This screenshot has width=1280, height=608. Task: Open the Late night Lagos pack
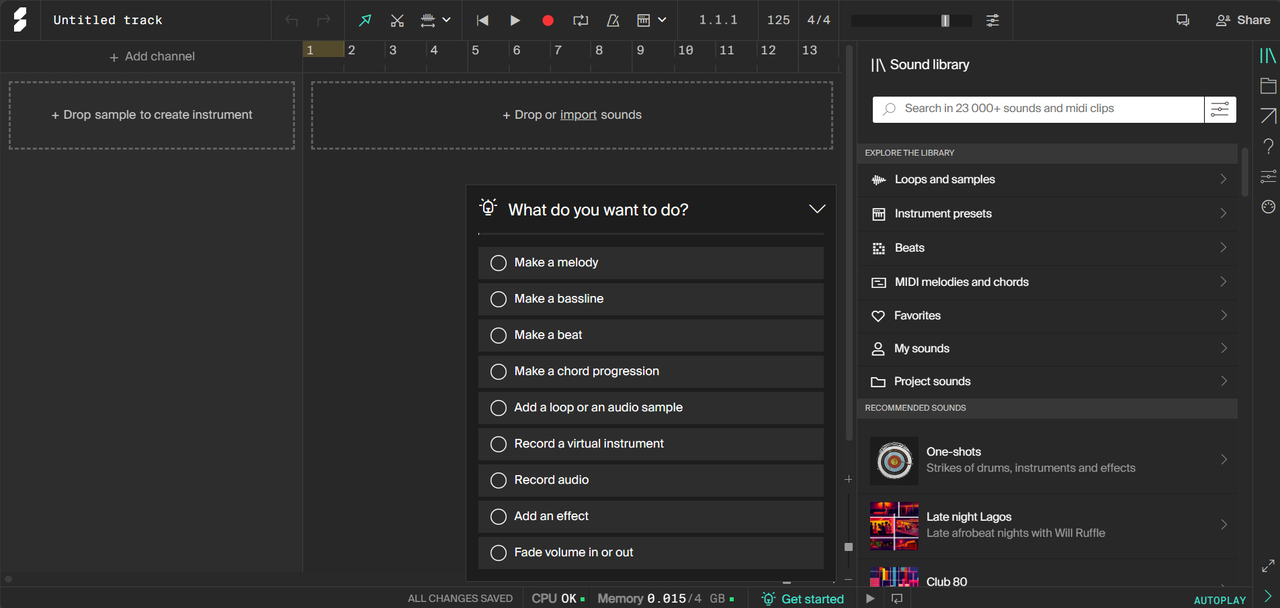(x=1047, y=525)
